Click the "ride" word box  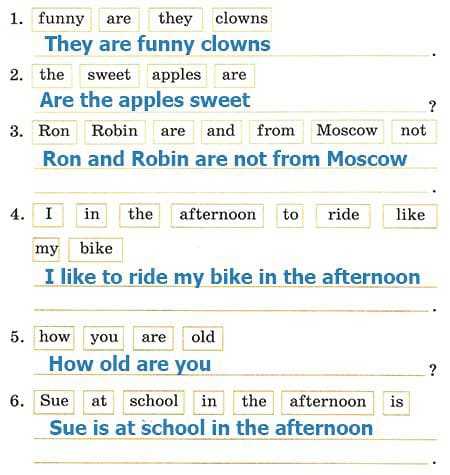pyautogui.click(x=343, y=216)
